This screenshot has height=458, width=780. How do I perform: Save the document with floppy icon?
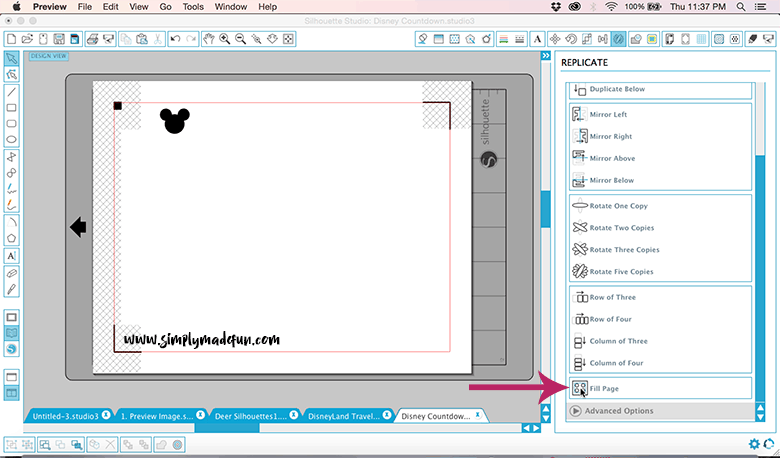[59, 39]
